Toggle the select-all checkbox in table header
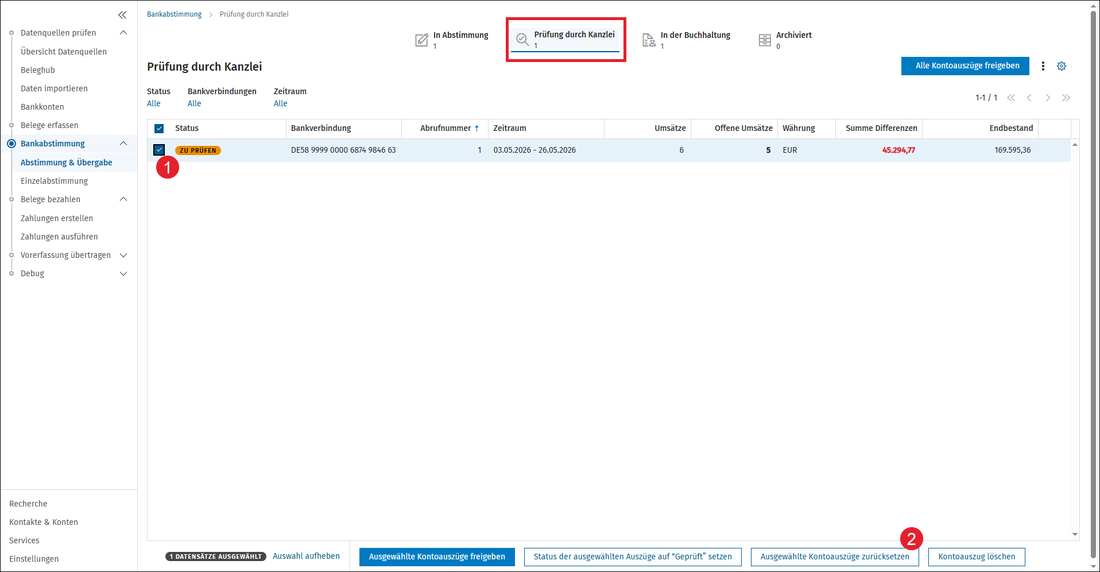 [x=159, y=128]
